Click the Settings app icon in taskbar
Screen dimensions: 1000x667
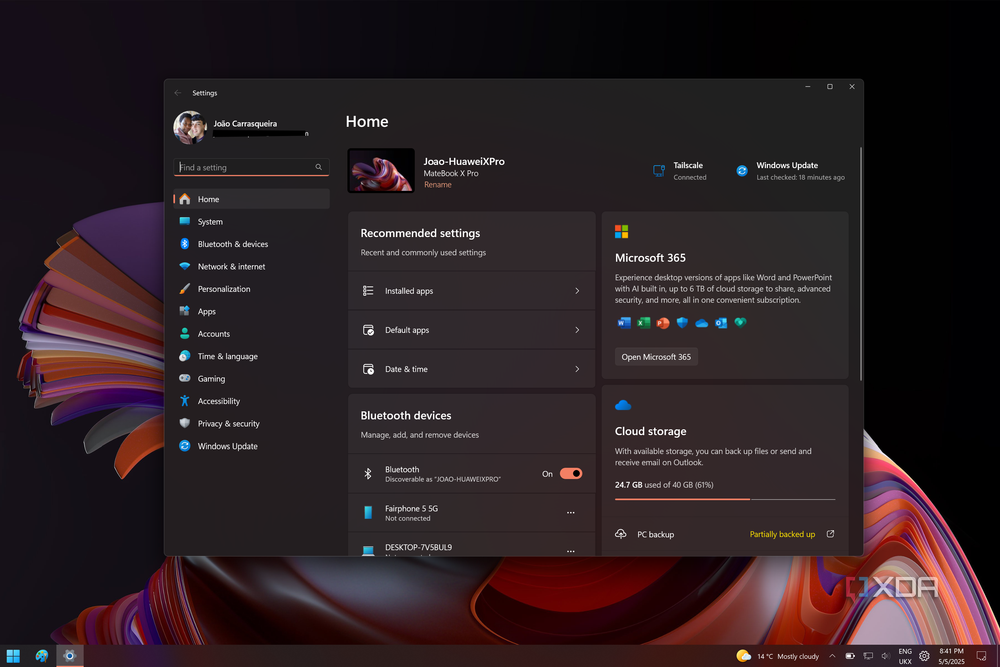click(70, 656)
